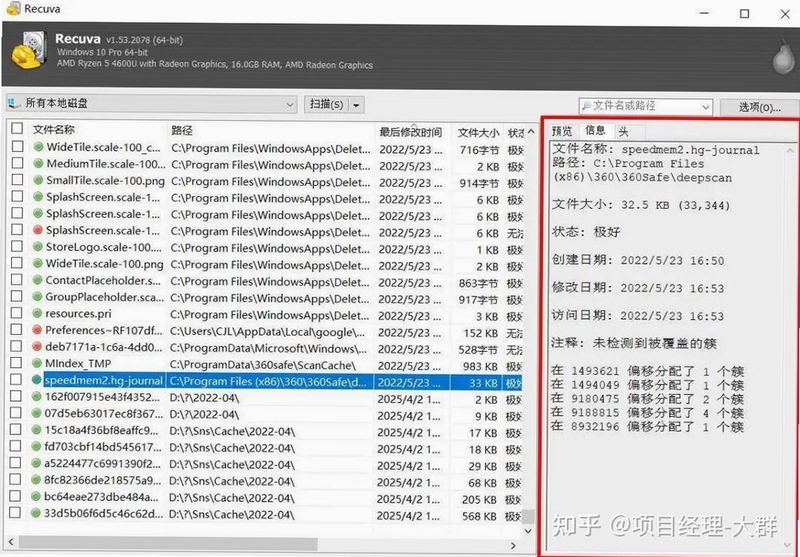The width and height of the screenshot is (800, 557).
Task: Click green status dot for GroupPlaceholder
Action: pos(37,297)
